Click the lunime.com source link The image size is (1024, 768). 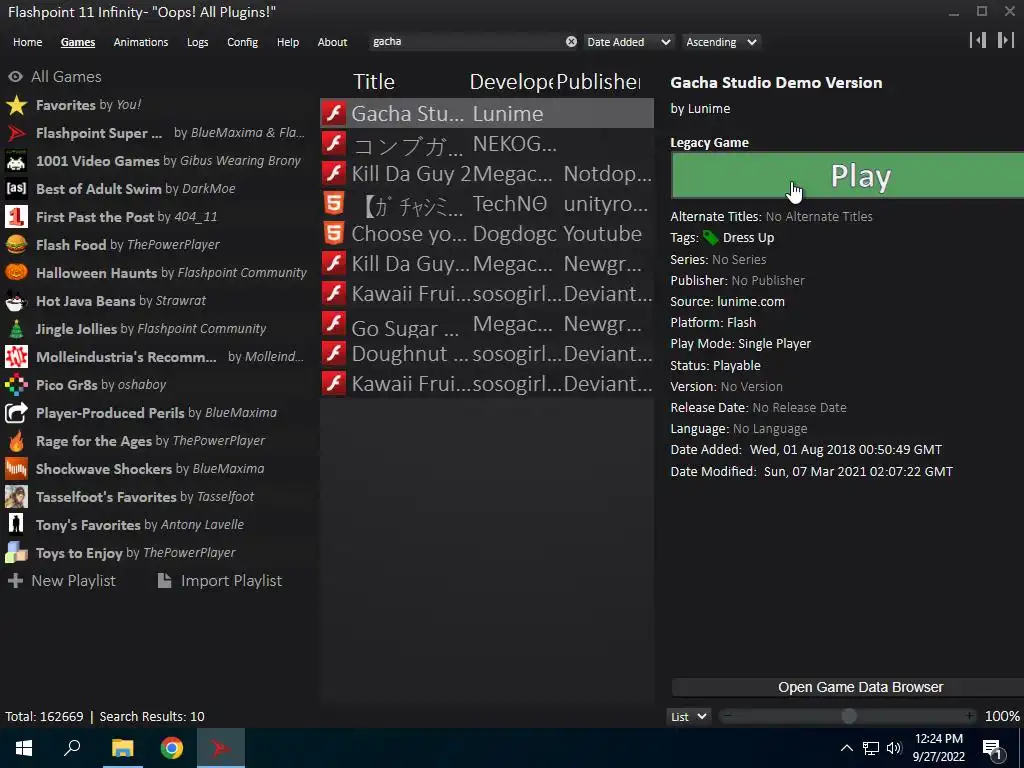pos(750,302)
